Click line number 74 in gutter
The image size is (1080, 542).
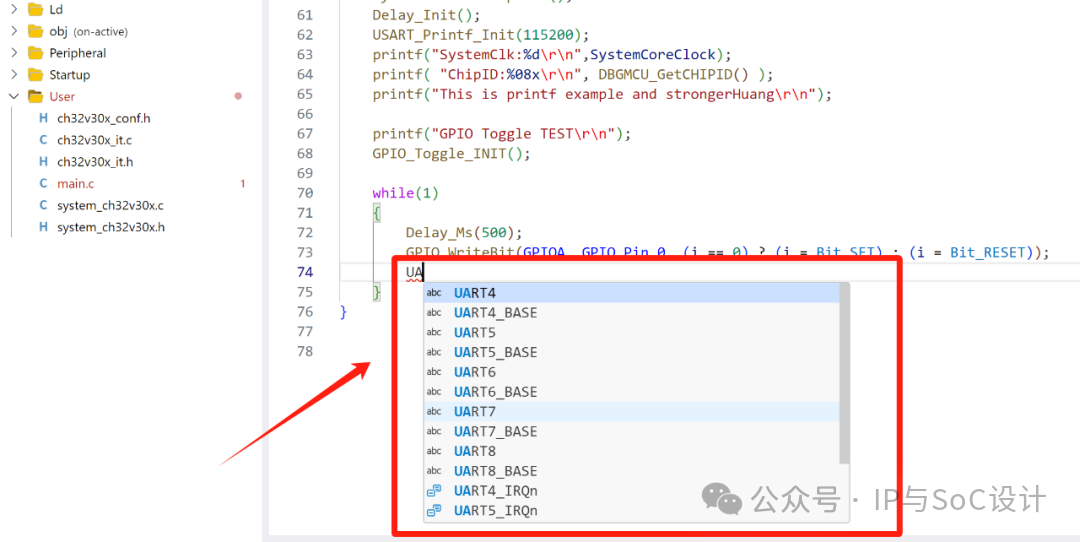click(304, 272)
